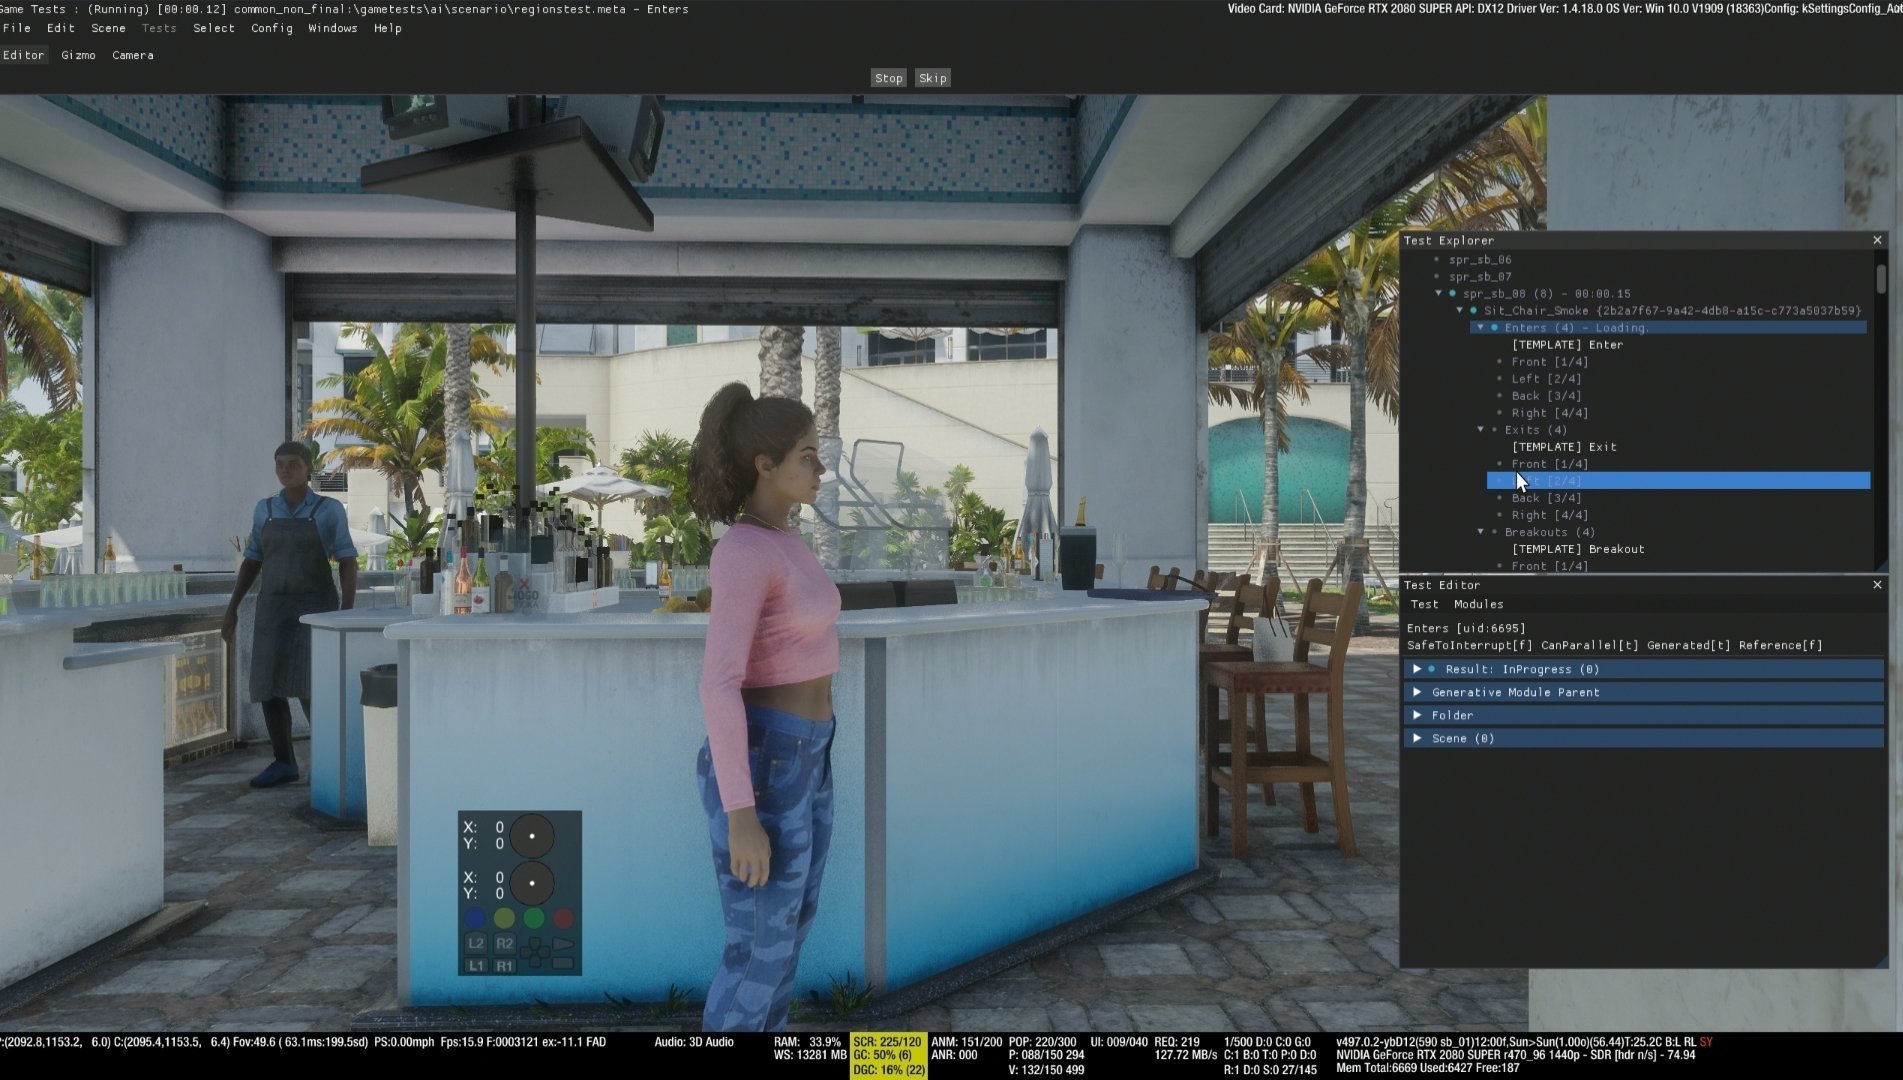Click the D-pad icon on controller overlay
1903x1080 pixels.
(x=534, y=954)
